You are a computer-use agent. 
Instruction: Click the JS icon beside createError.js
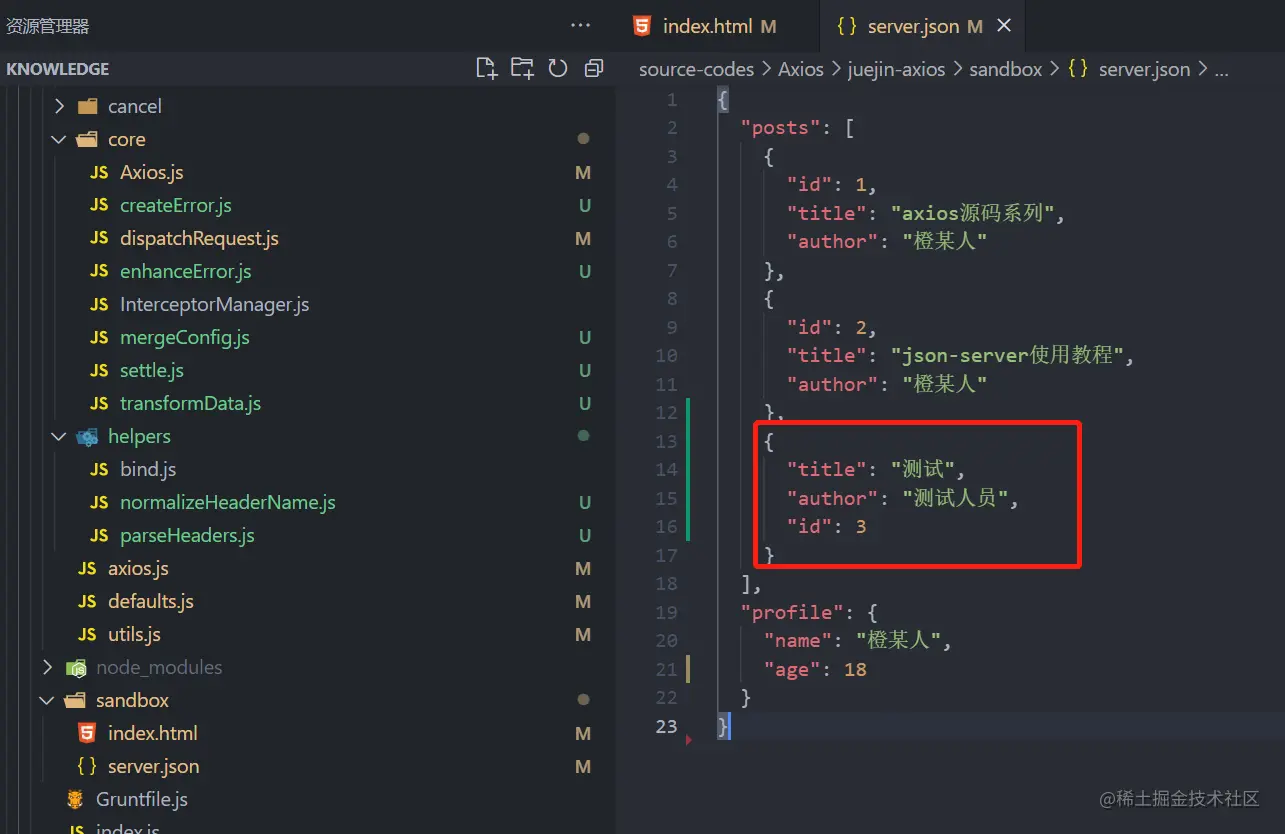tap(99, 205)
